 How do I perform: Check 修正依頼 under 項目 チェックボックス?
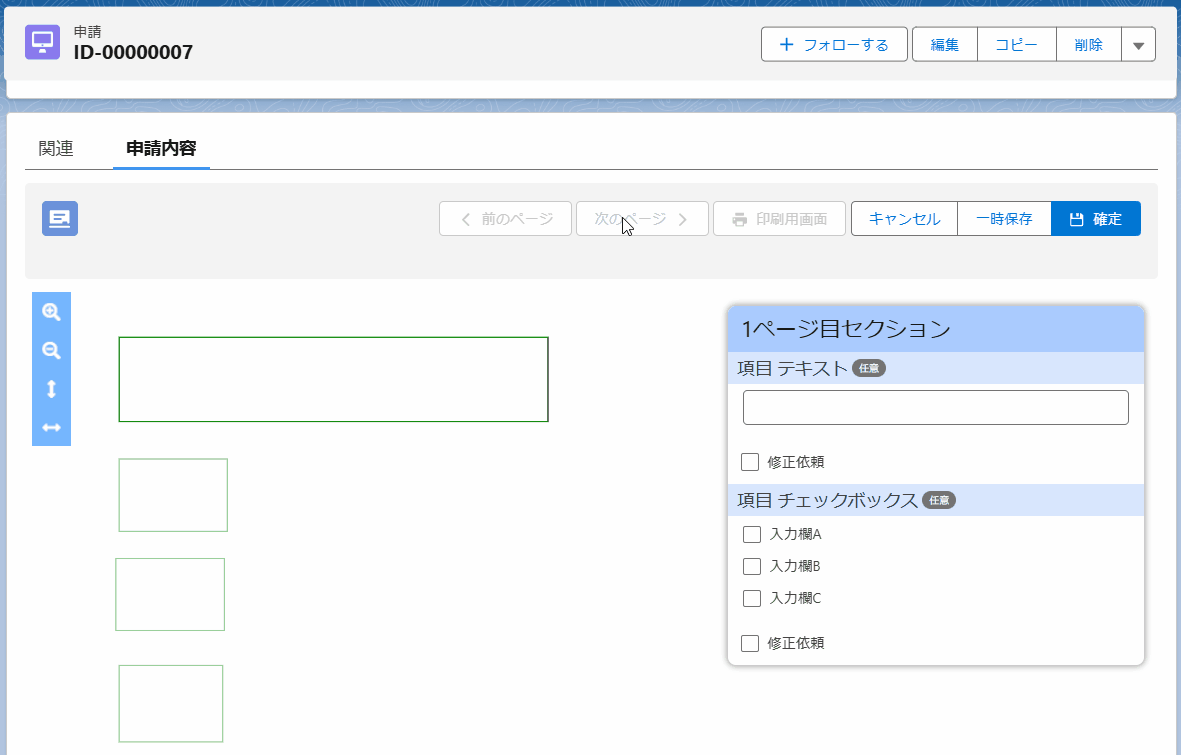(750, 643)
